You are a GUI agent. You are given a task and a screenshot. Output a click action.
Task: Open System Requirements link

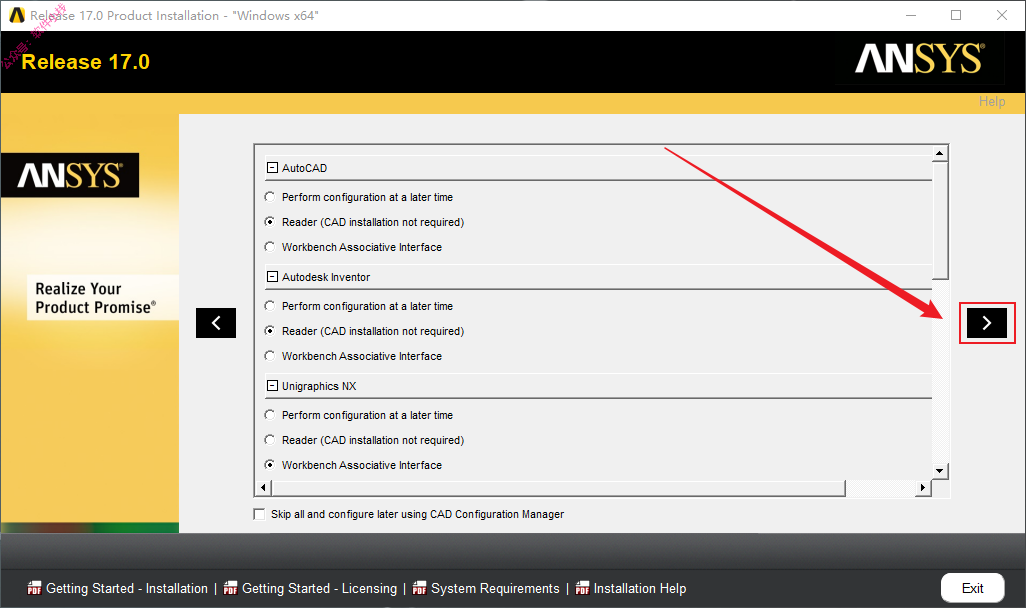pyautogui.click(x=495, y=588)
